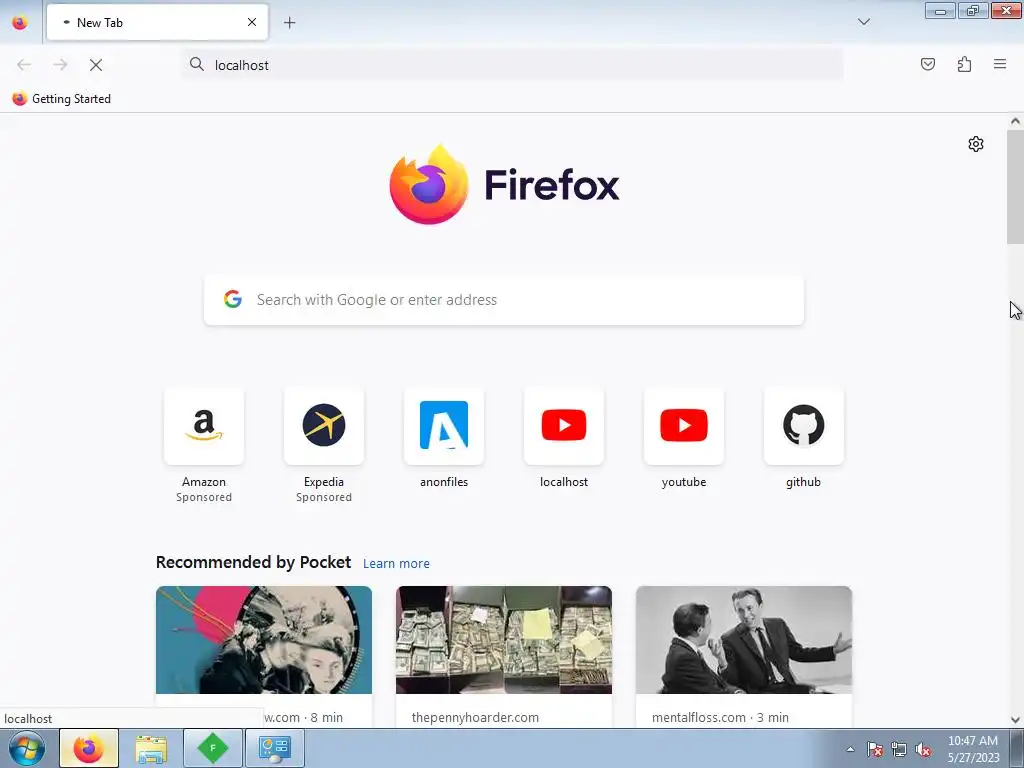This screenshot has height=768, width=1024.
Task: Click network tray icon
Action: (x=899, y=749)
